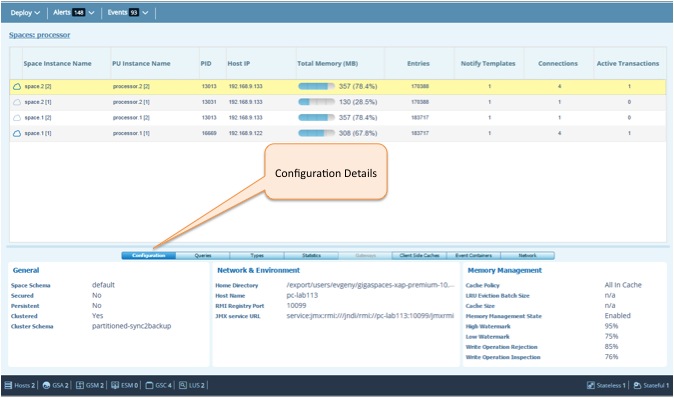The width and height of the screenshot is (674, 398).
Task: Click the space icon of space.2 [1] row
Action: point(17,102)
